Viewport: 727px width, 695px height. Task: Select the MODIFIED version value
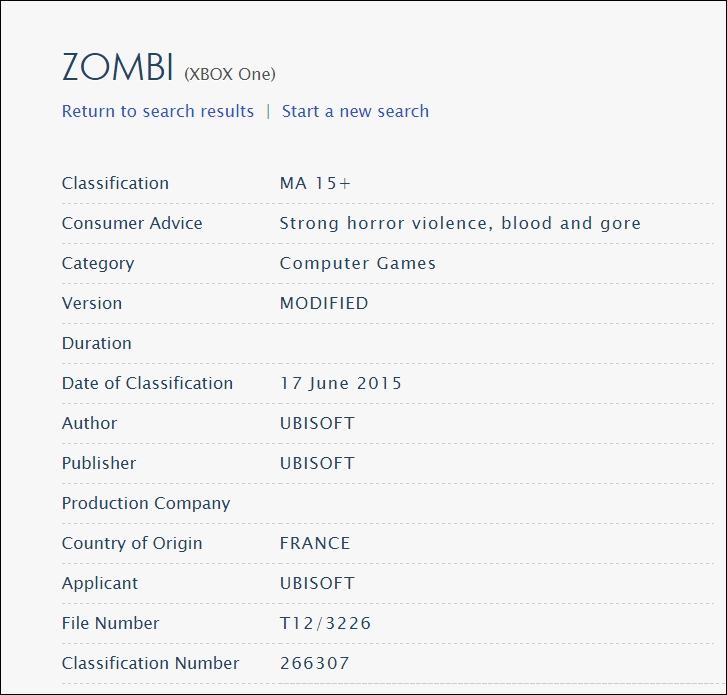pos(324,303)
